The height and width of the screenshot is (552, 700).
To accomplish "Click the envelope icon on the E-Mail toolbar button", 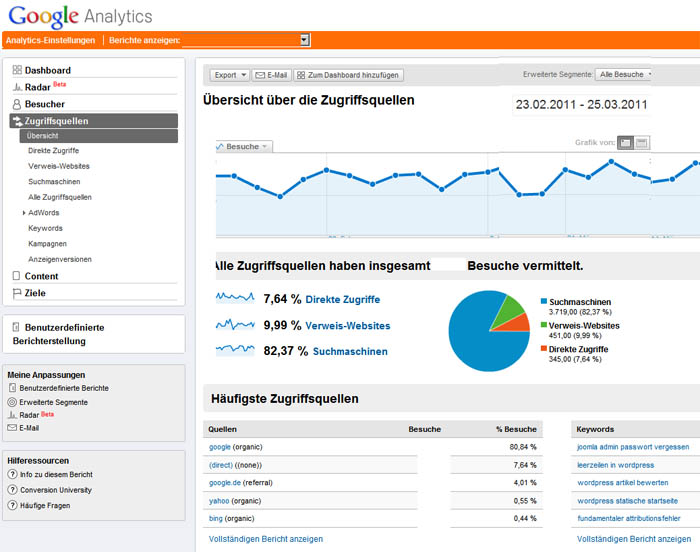I will pyautogui.click(x=260, y=75).
